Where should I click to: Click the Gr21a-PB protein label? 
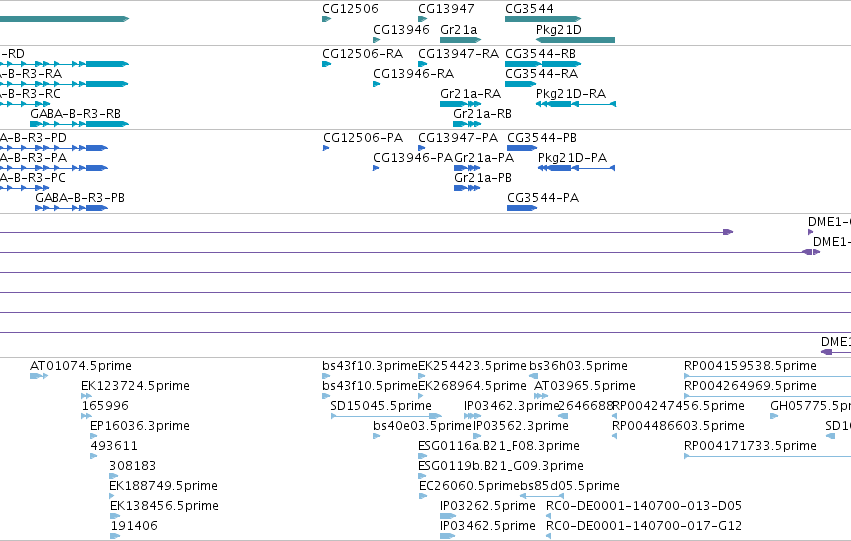coord(483,178)
